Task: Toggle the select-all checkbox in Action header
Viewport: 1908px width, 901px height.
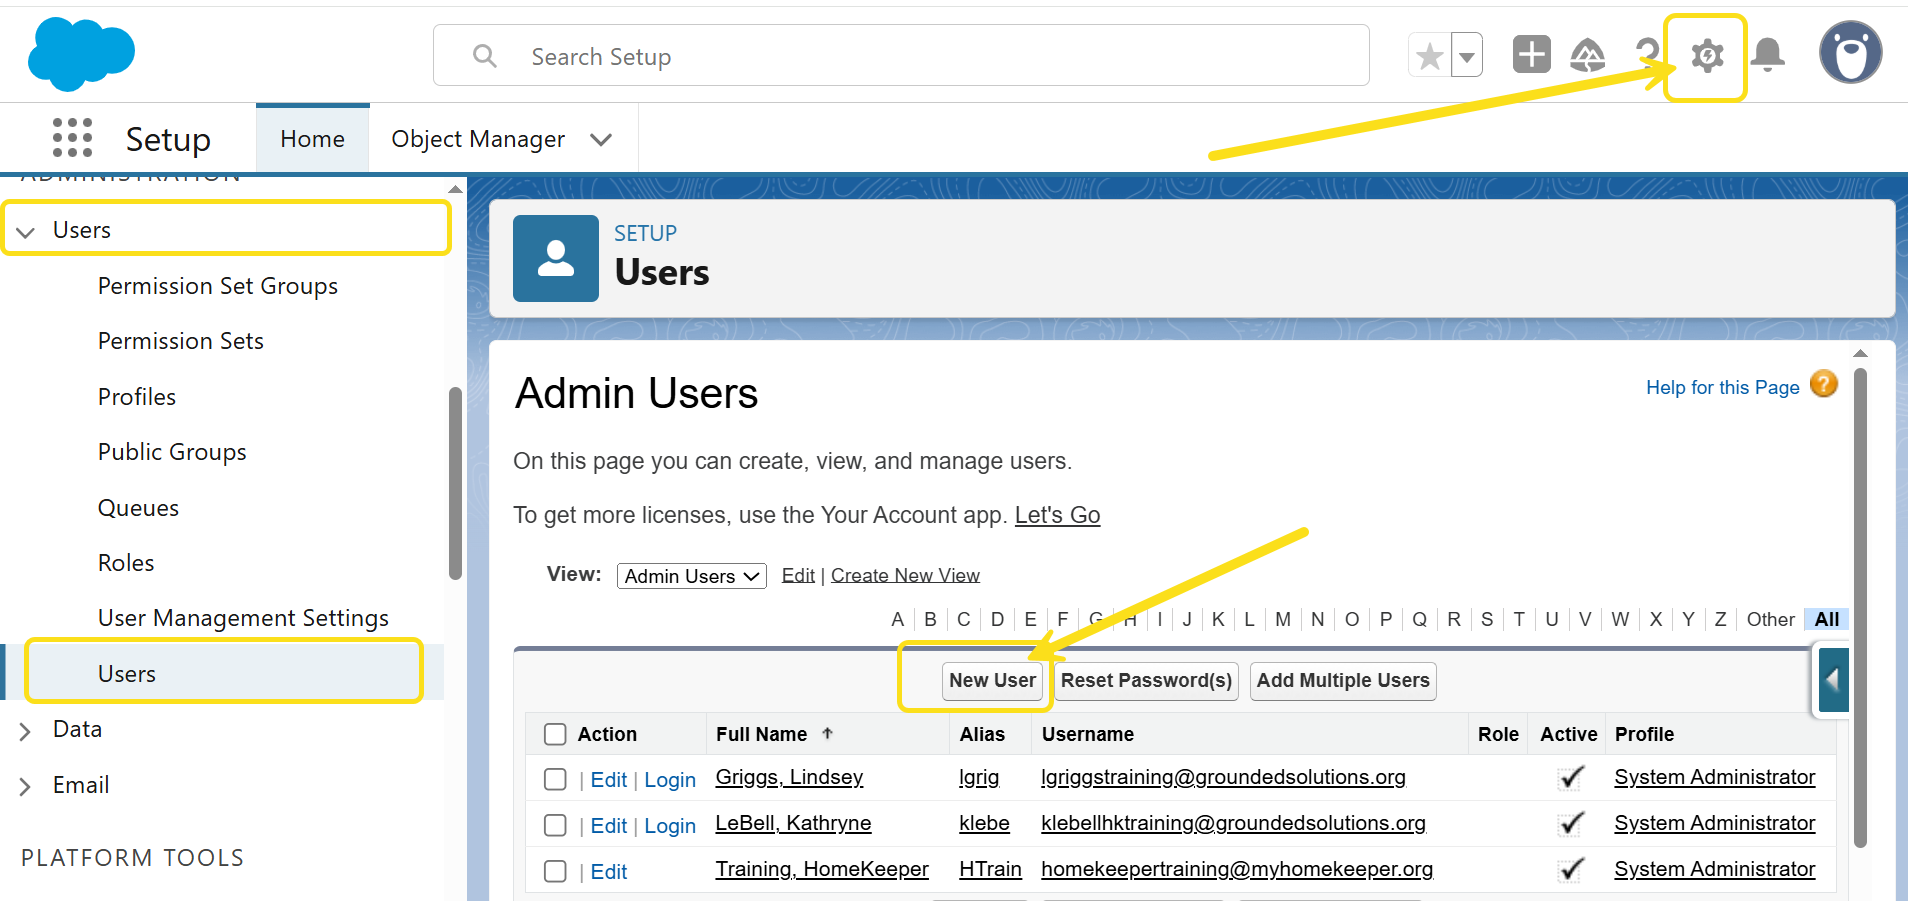Action: click(x=555, y=734)
